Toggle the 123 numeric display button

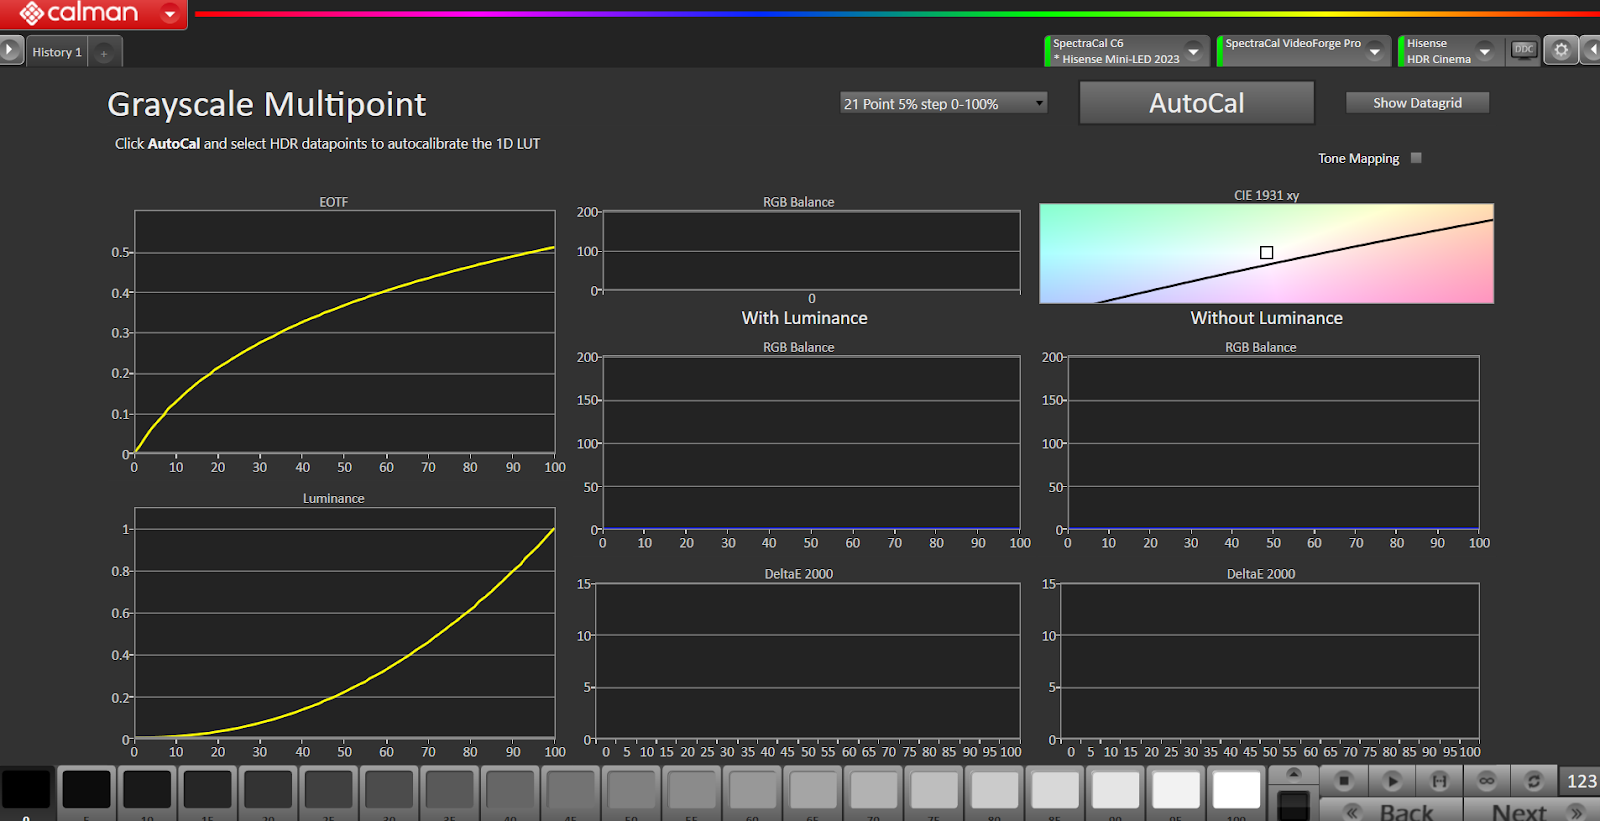pos(1581,781)
